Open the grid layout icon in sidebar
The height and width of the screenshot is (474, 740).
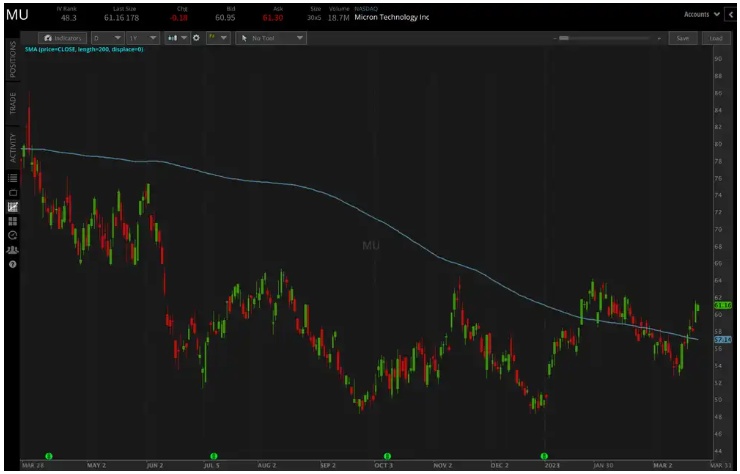tap(13, 221)
